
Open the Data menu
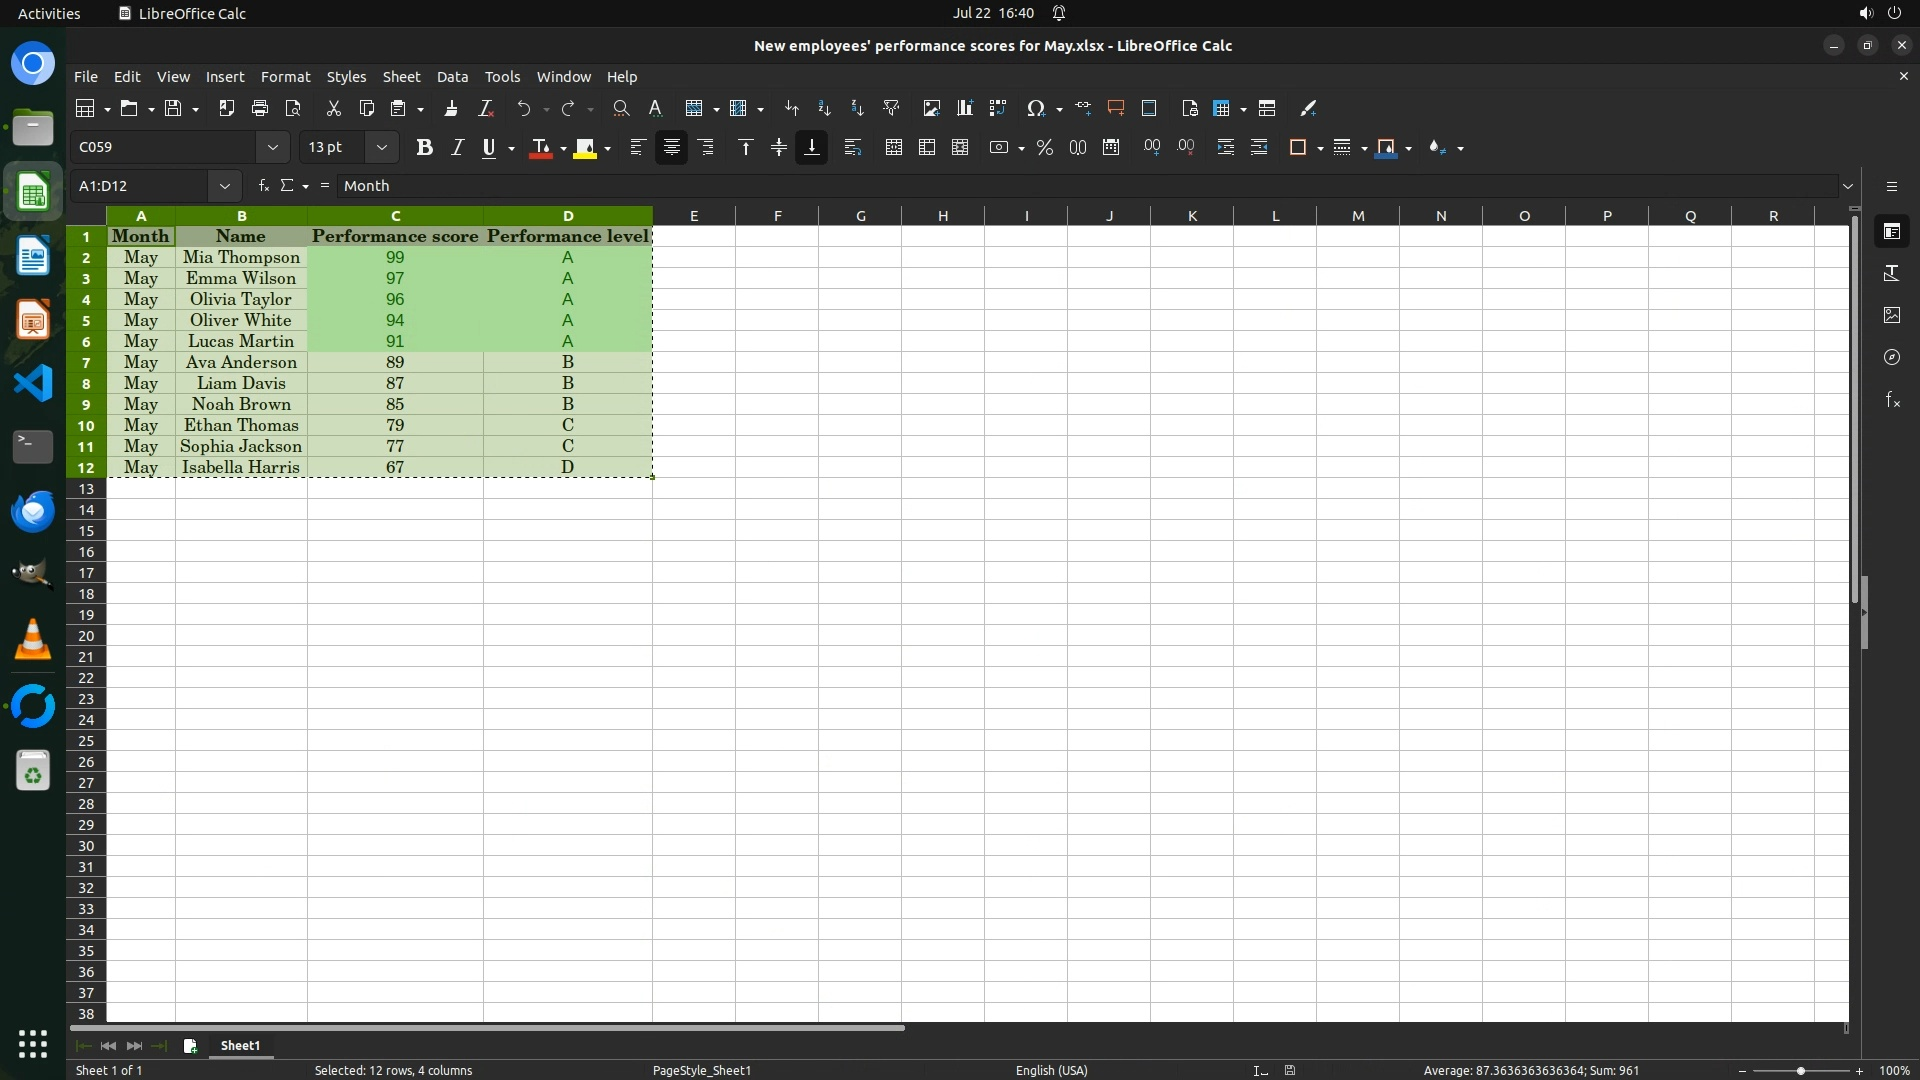click(452, 76)
